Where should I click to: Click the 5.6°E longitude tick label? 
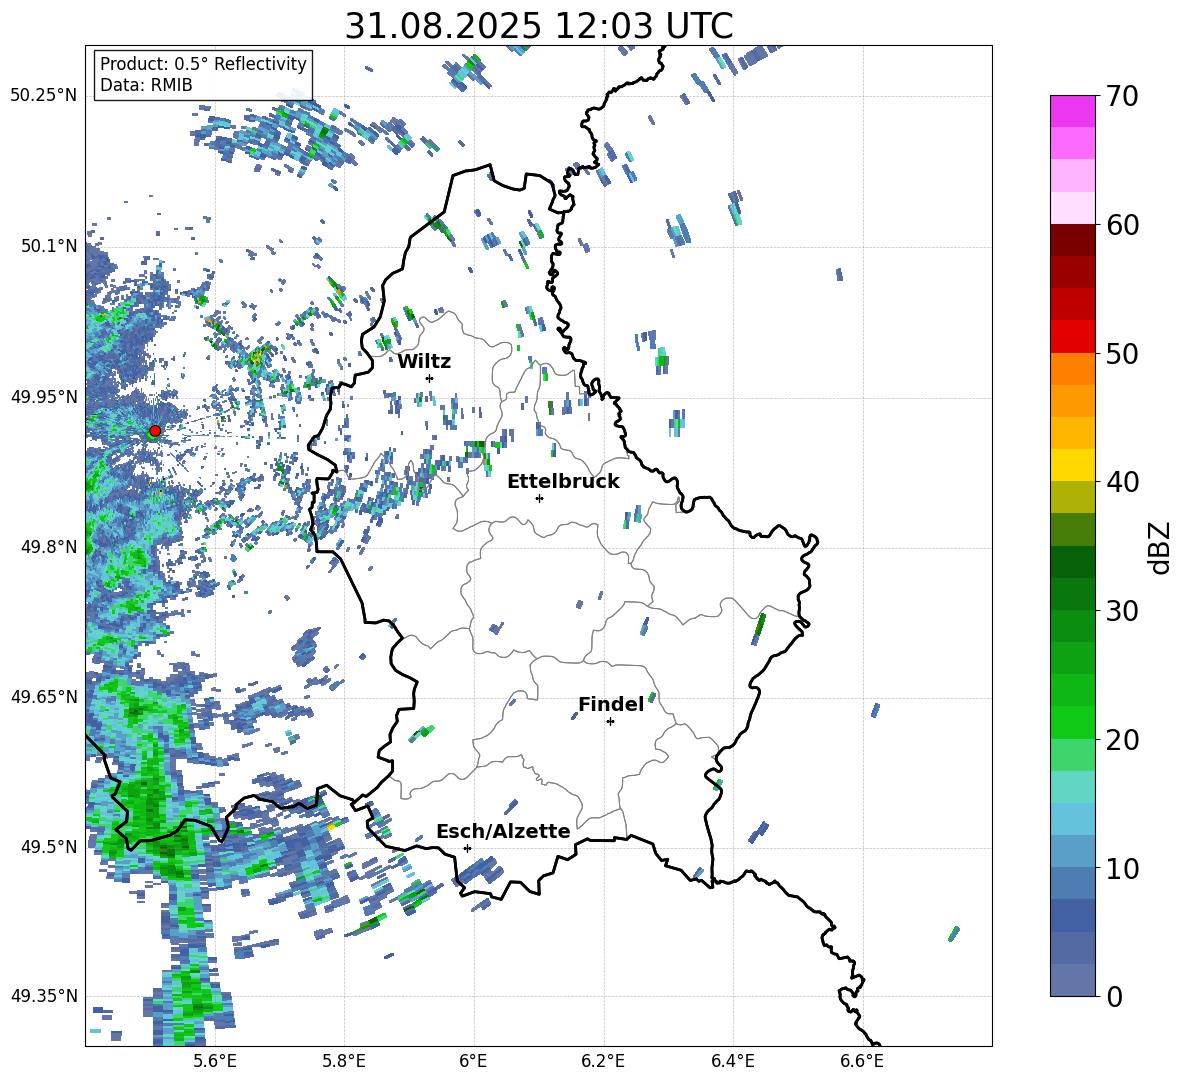tap(214, 1061)
